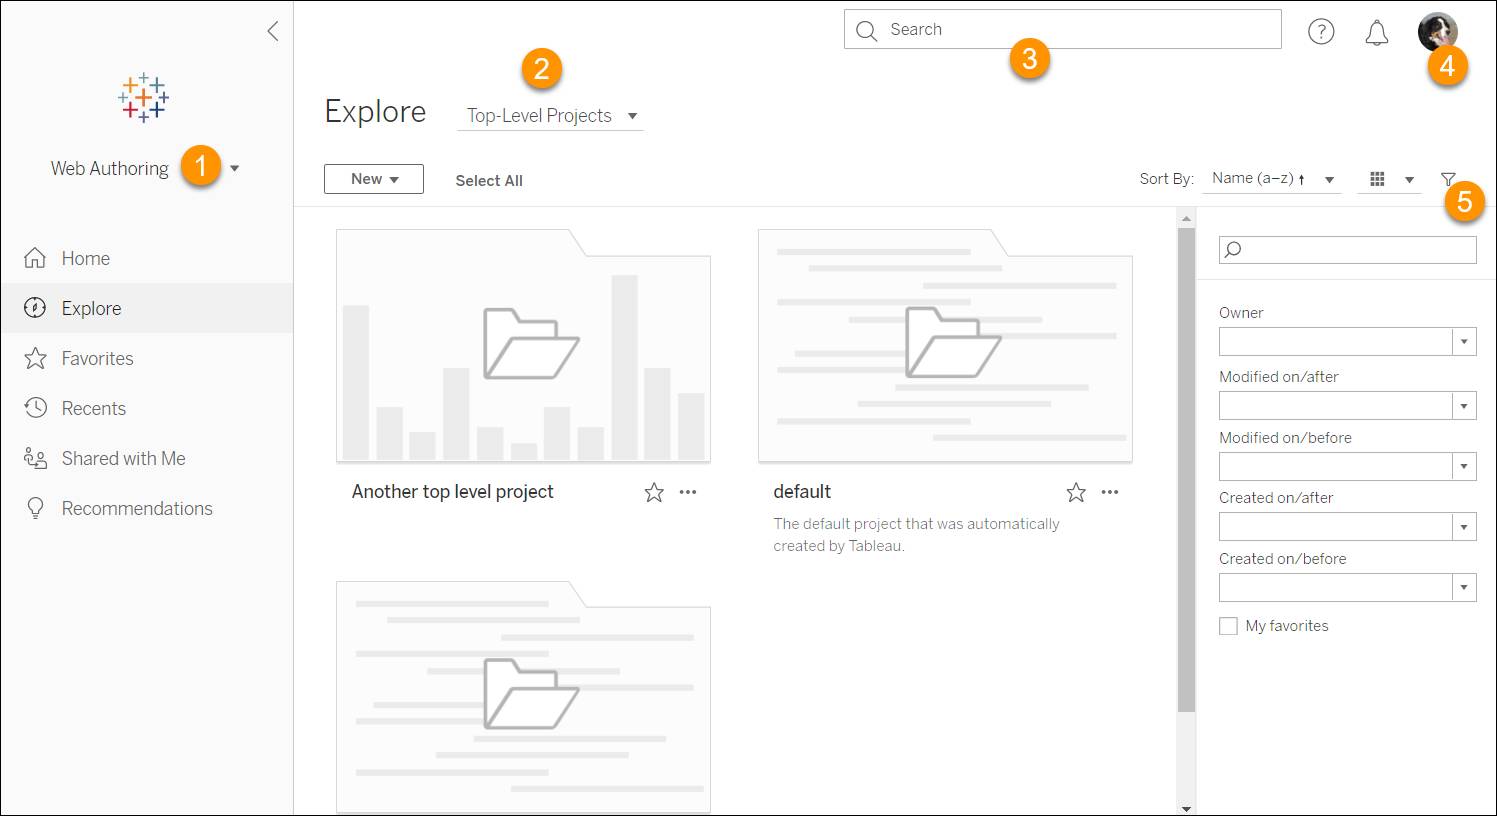1497x816 pixels.
Task: Click the Tableau logo
Action: 142,98
